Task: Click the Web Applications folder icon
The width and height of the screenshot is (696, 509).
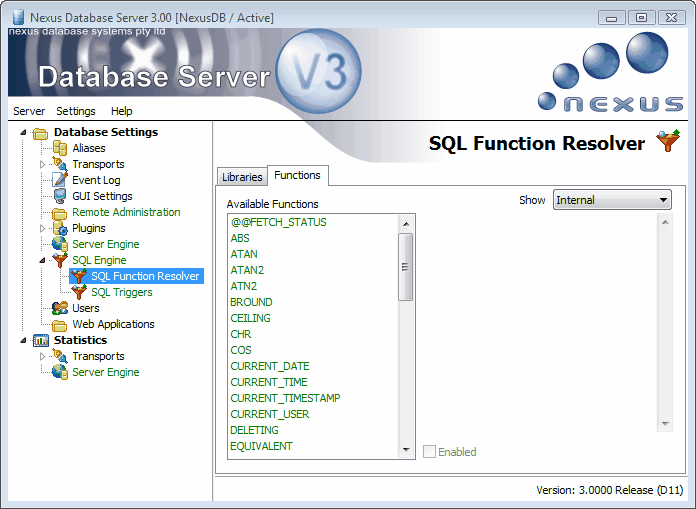Action: pos(59,325)
